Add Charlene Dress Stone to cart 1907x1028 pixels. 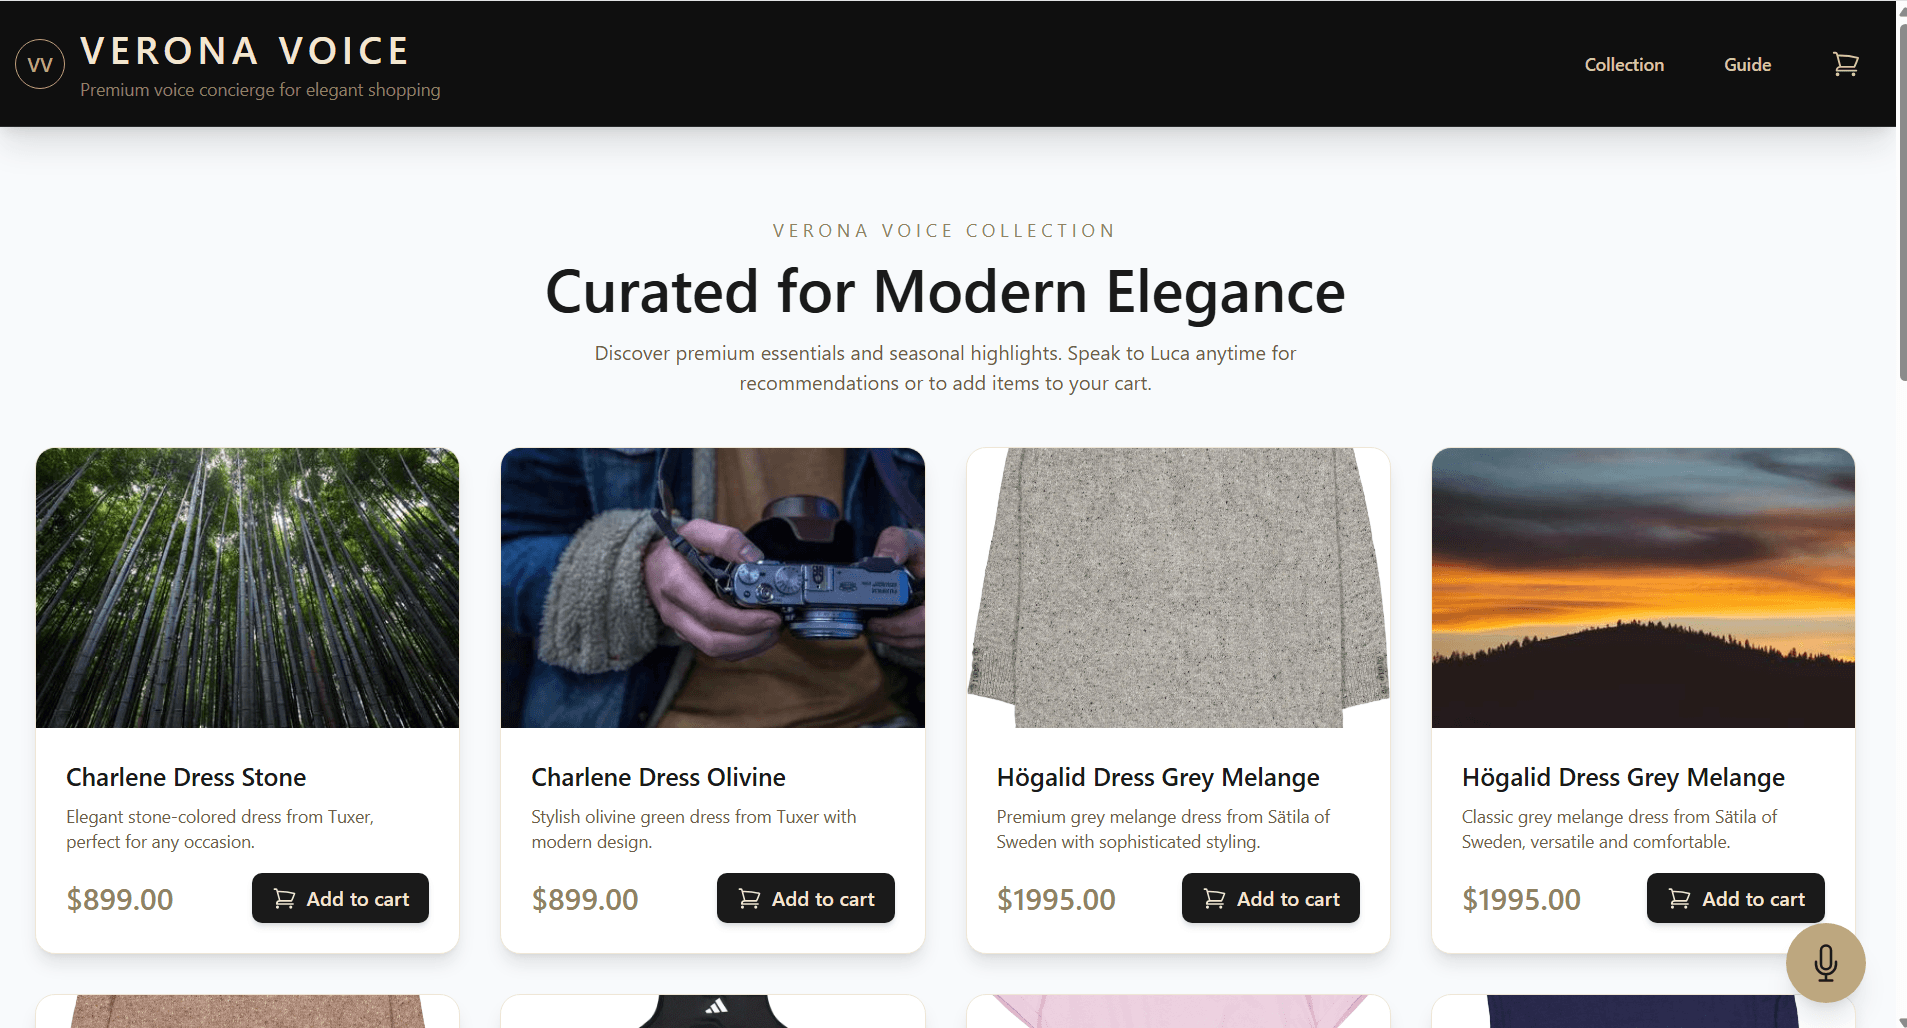click(x=340, y=898)
